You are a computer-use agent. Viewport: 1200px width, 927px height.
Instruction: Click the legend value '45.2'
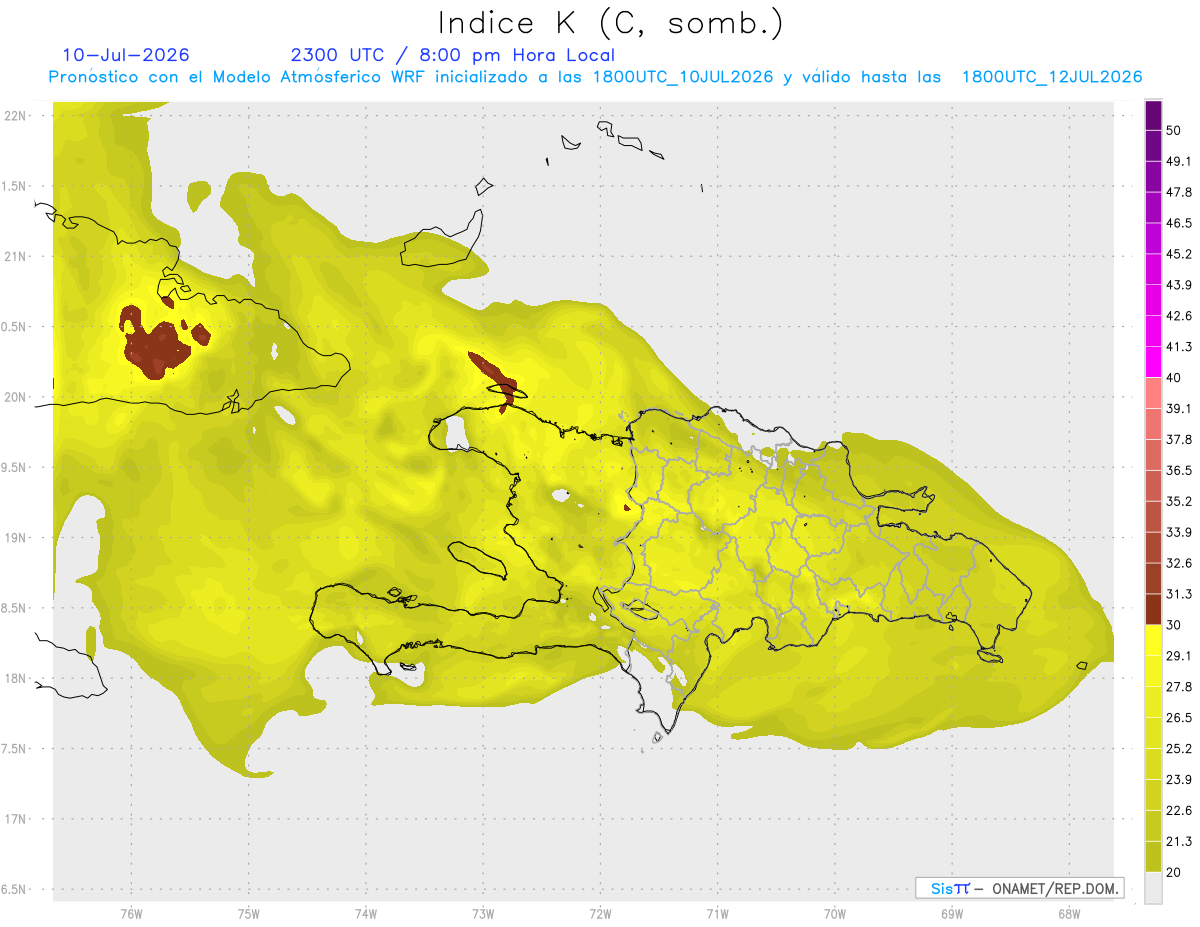(1179, 254)
